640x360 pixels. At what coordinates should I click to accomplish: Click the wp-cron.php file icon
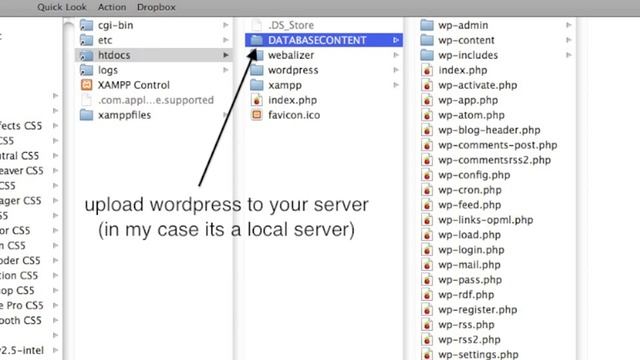coord(427,190)
